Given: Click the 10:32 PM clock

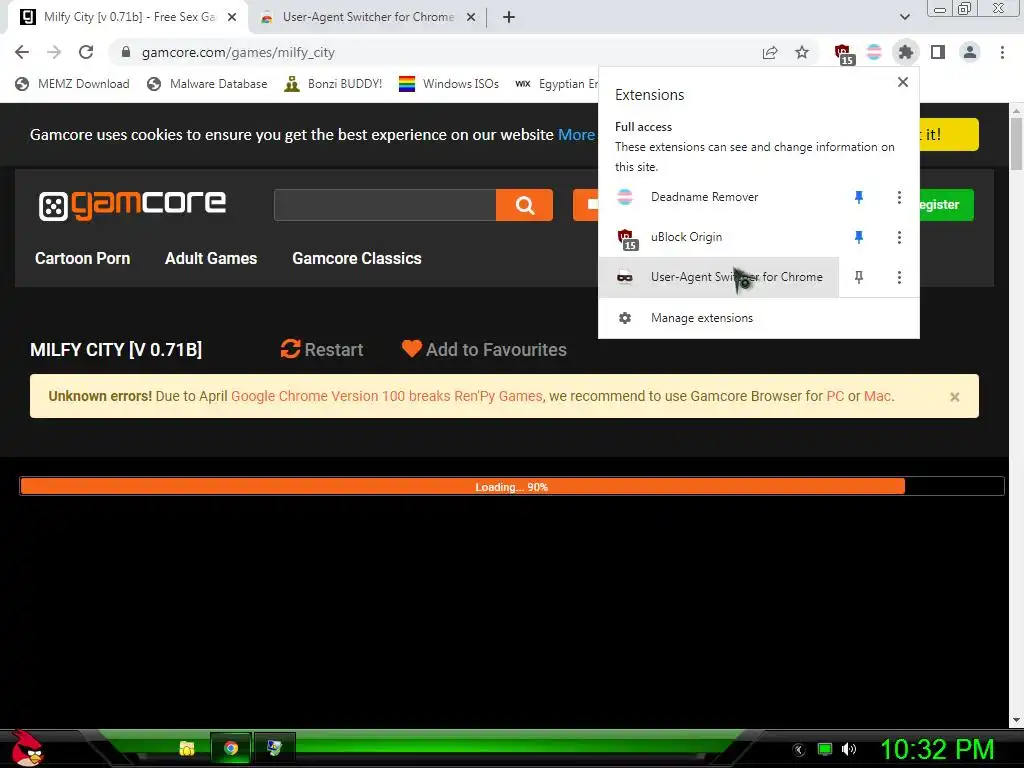Looking at the screenshot, I should (937, 749).
